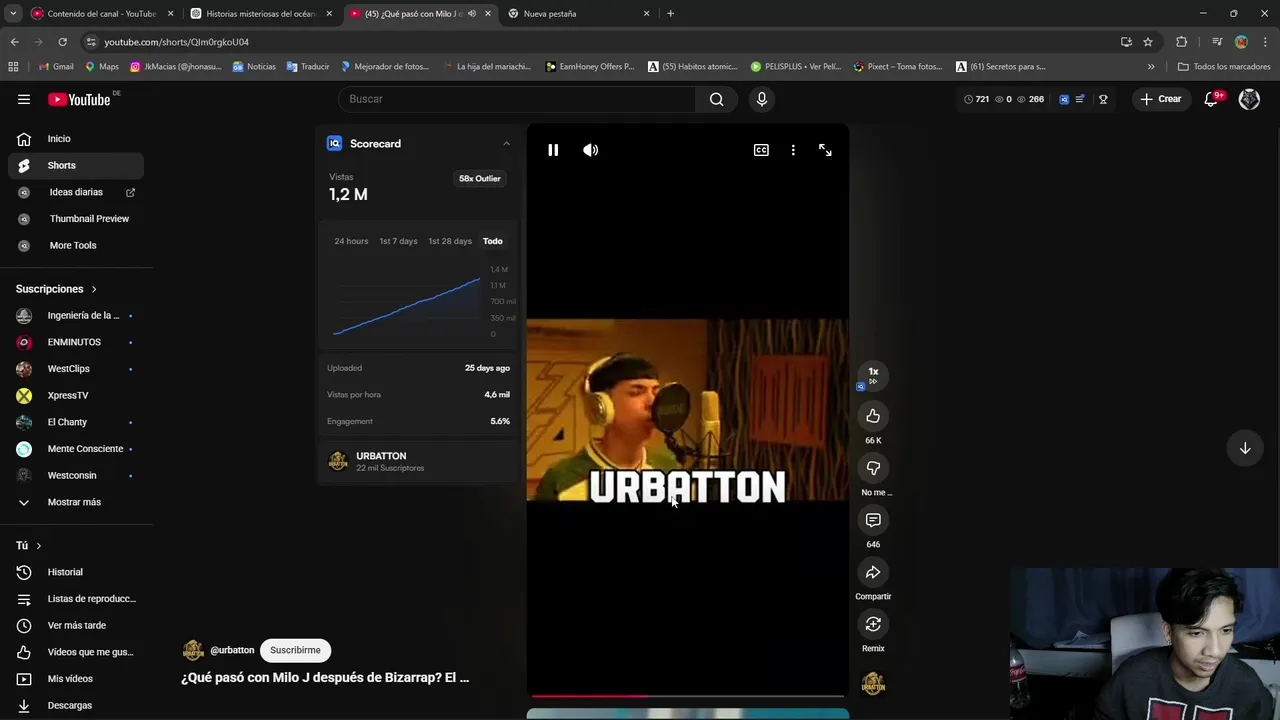The width and height of the screenshot is (1280, 720).
Task: Open the Todos los marcadores folder
Action: click(1224, 67)
